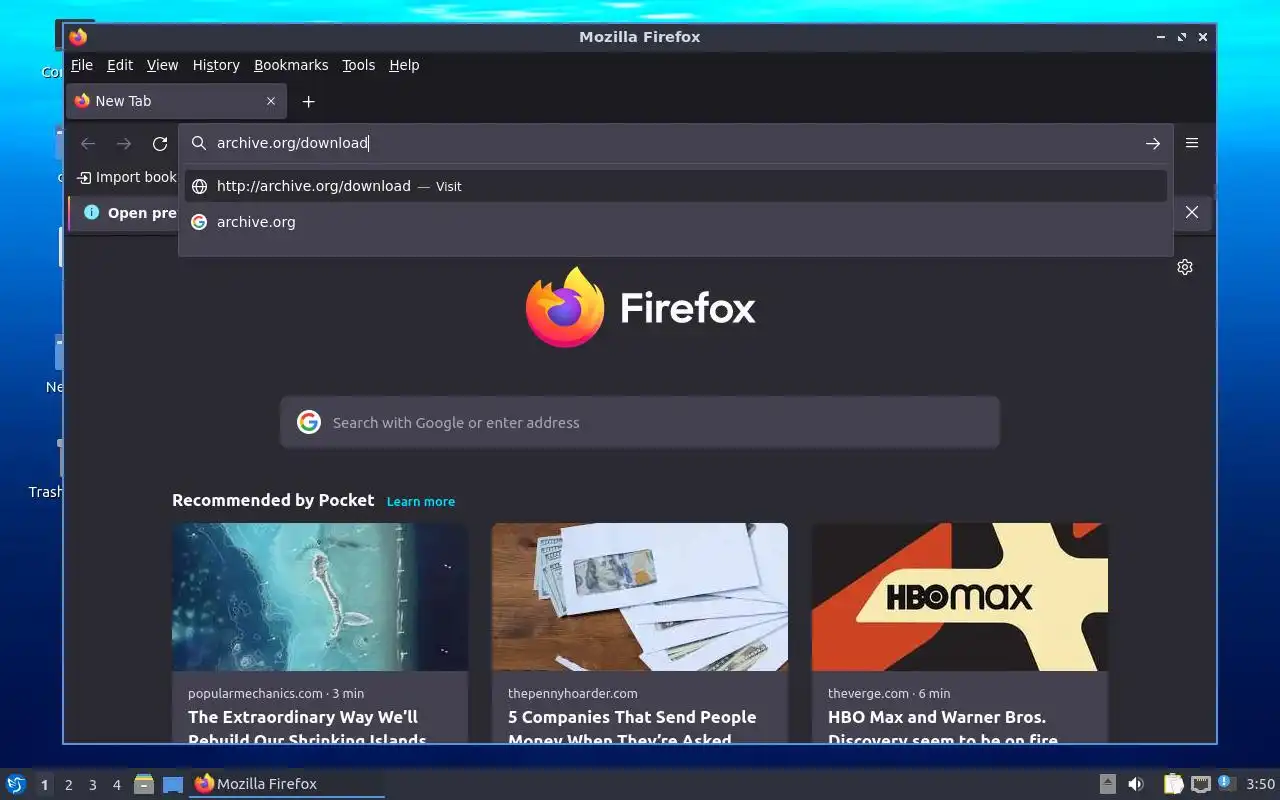This screenshot has height=800, width=1280.
Task: Open the Edit menu
Action: point(120,65)
